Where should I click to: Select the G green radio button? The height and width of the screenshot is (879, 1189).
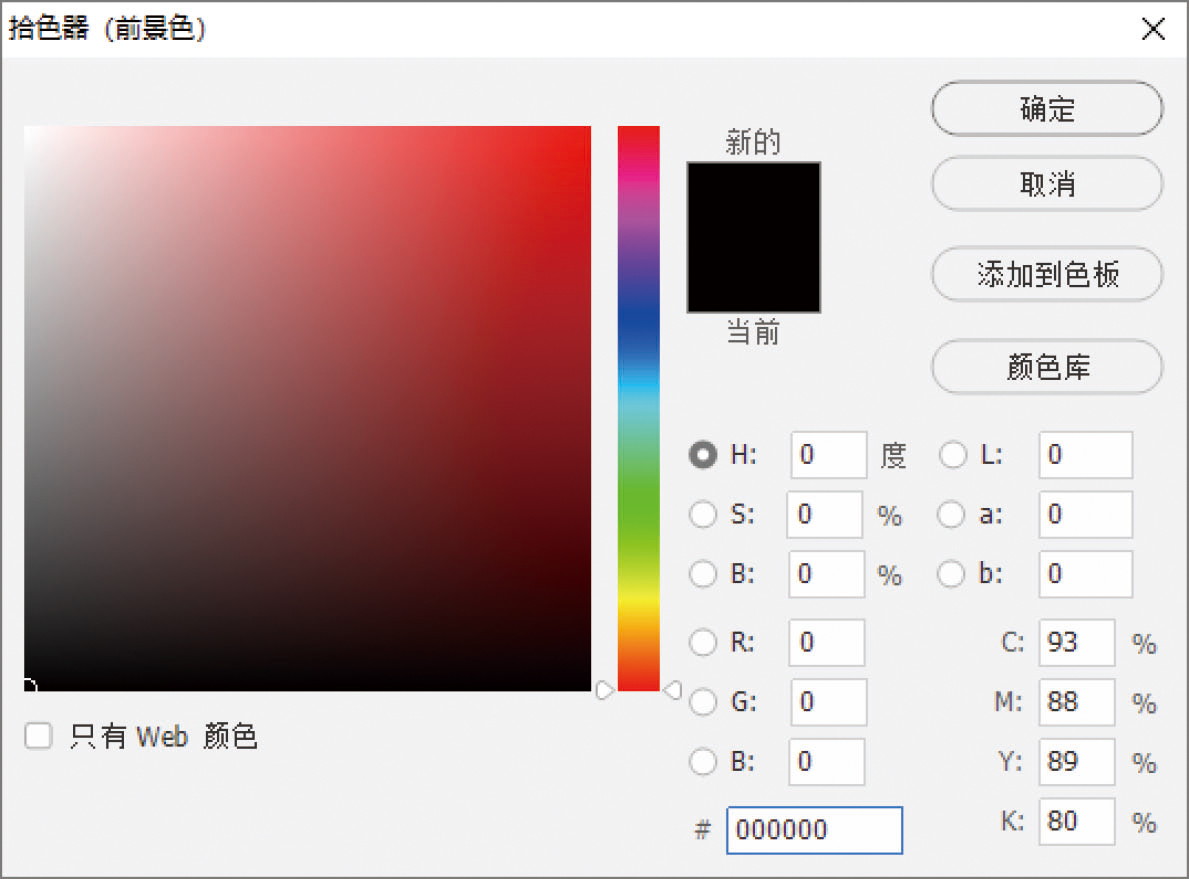coord(704,702)
